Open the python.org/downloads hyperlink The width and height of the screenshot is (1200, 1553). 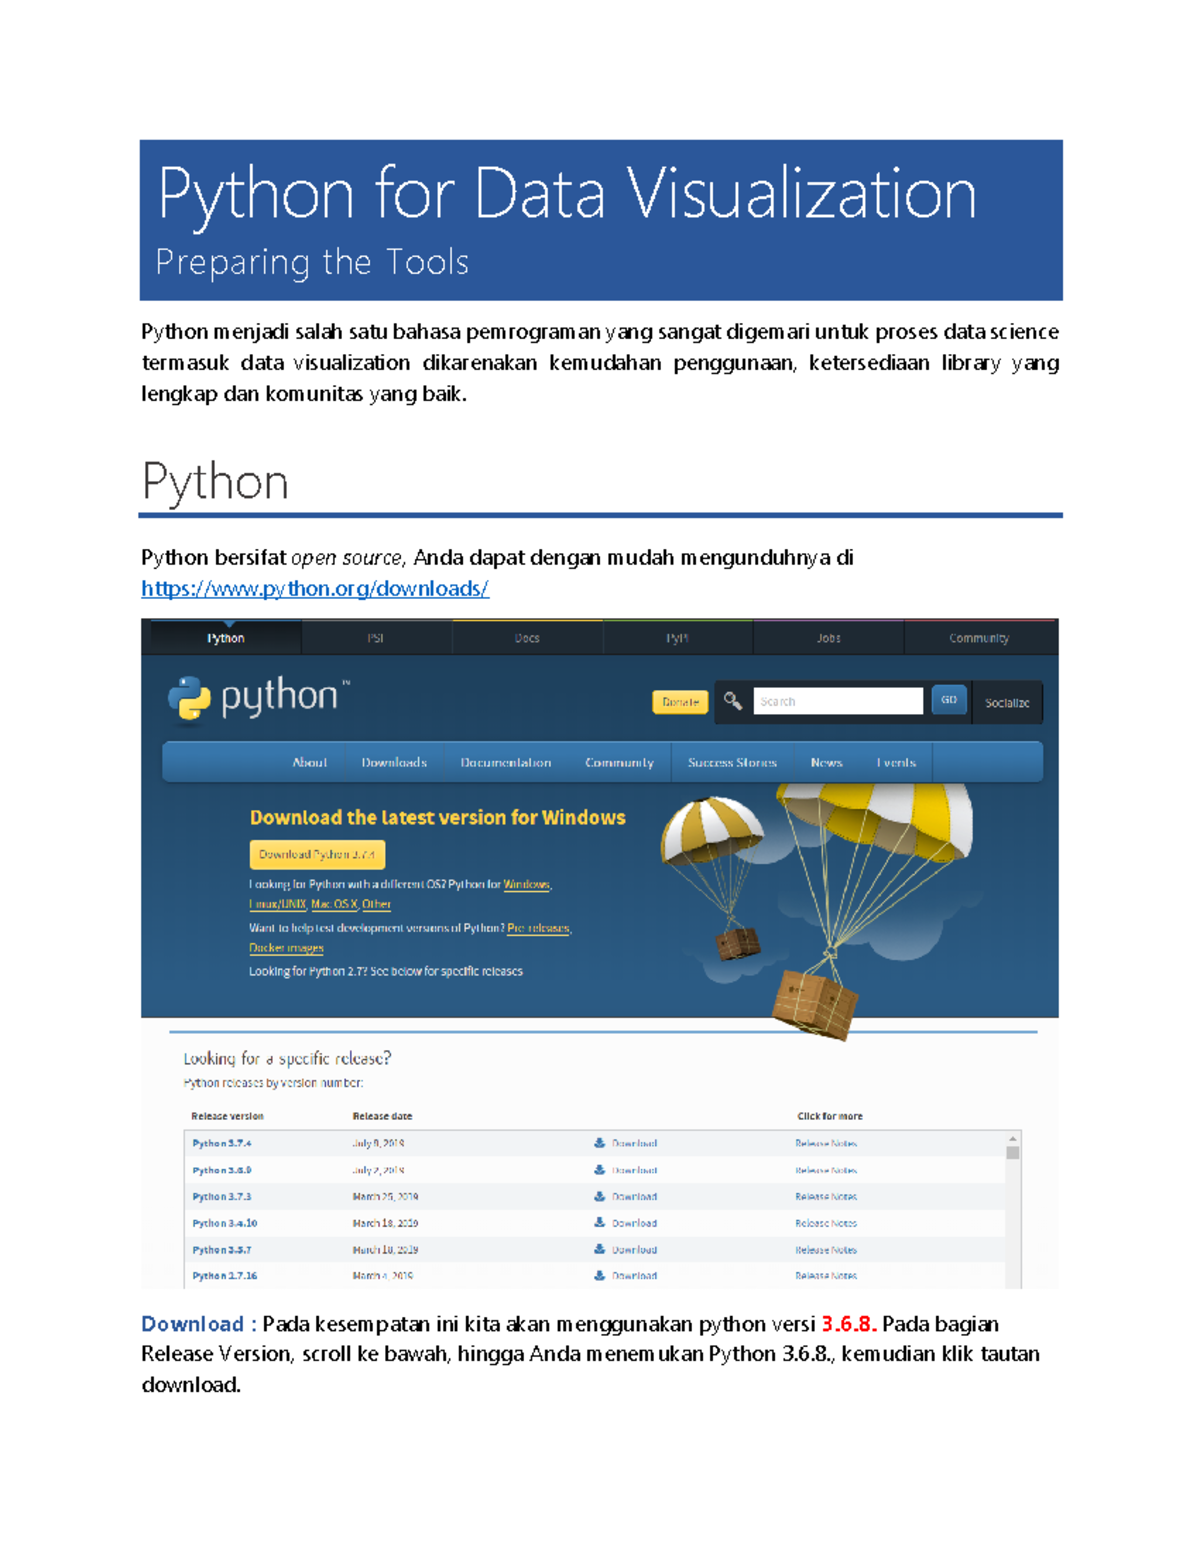[313, 589]
